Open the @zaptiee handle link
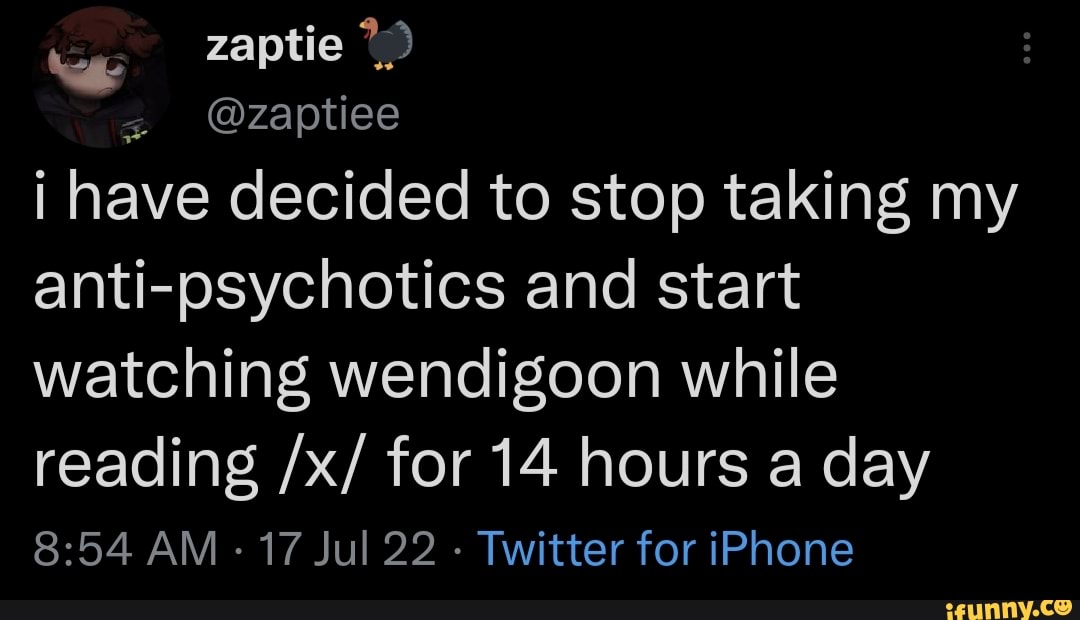Image resolution: width=1080 pixels, height=620 pixels. pos(302,118)
